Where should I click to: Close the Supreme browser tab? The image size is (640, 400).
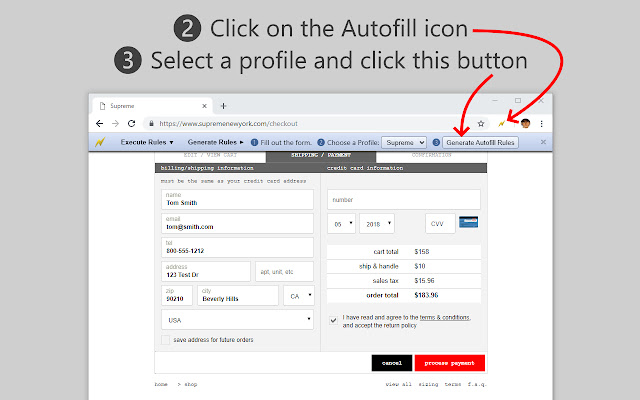coord(204,106)
